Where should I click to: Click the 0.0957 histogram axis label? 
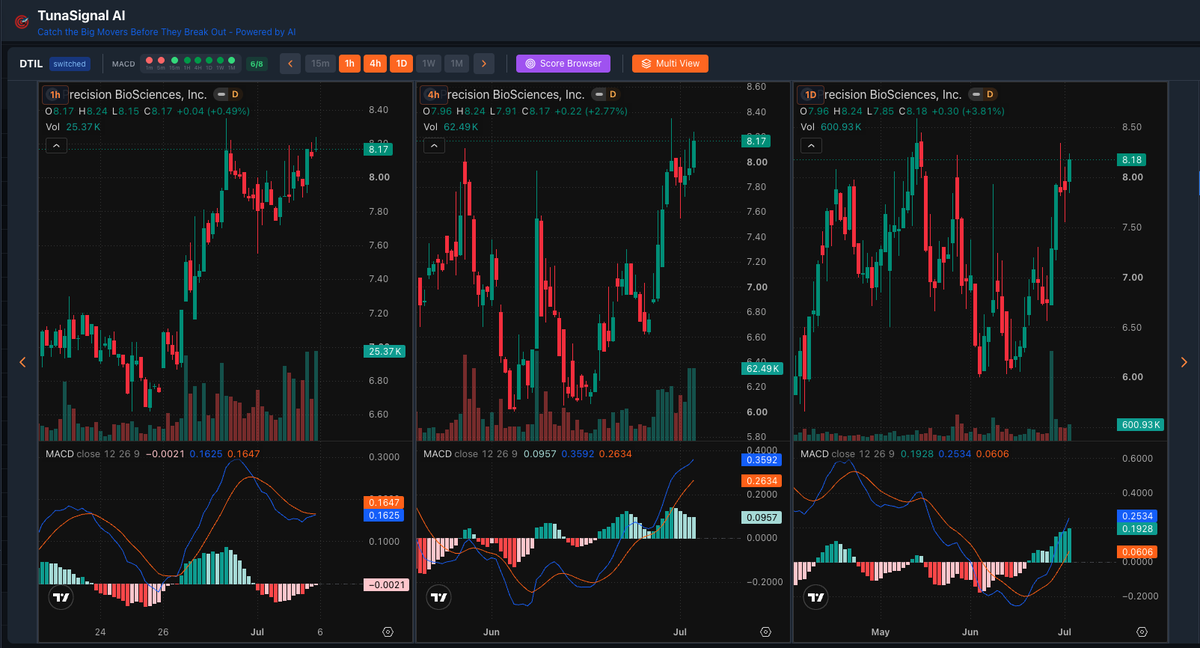tap(763, 518)
